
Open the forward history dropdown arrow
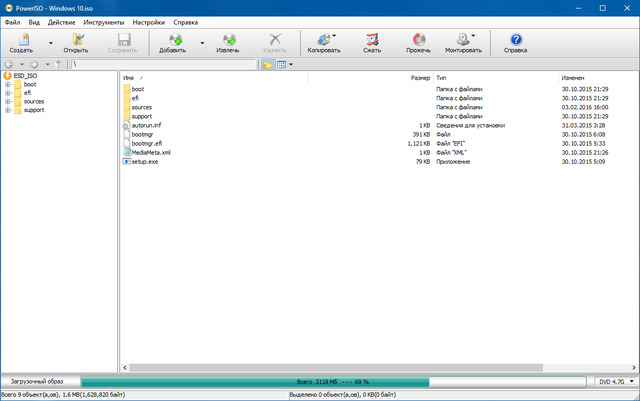click(47, 65)
